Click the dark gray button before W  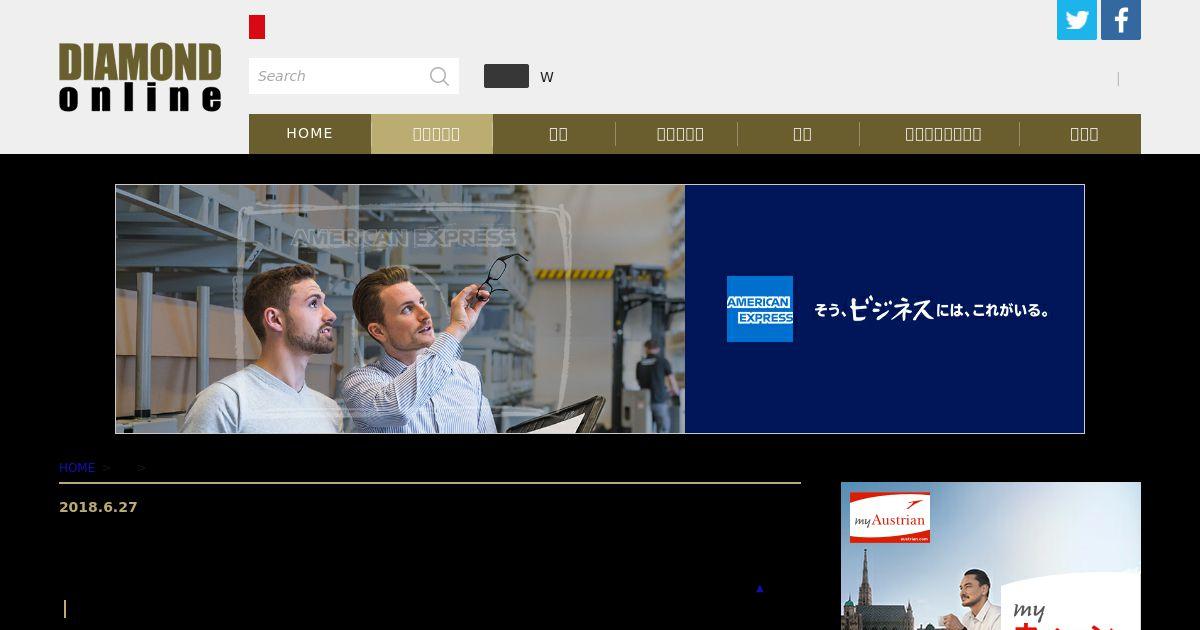506,76
